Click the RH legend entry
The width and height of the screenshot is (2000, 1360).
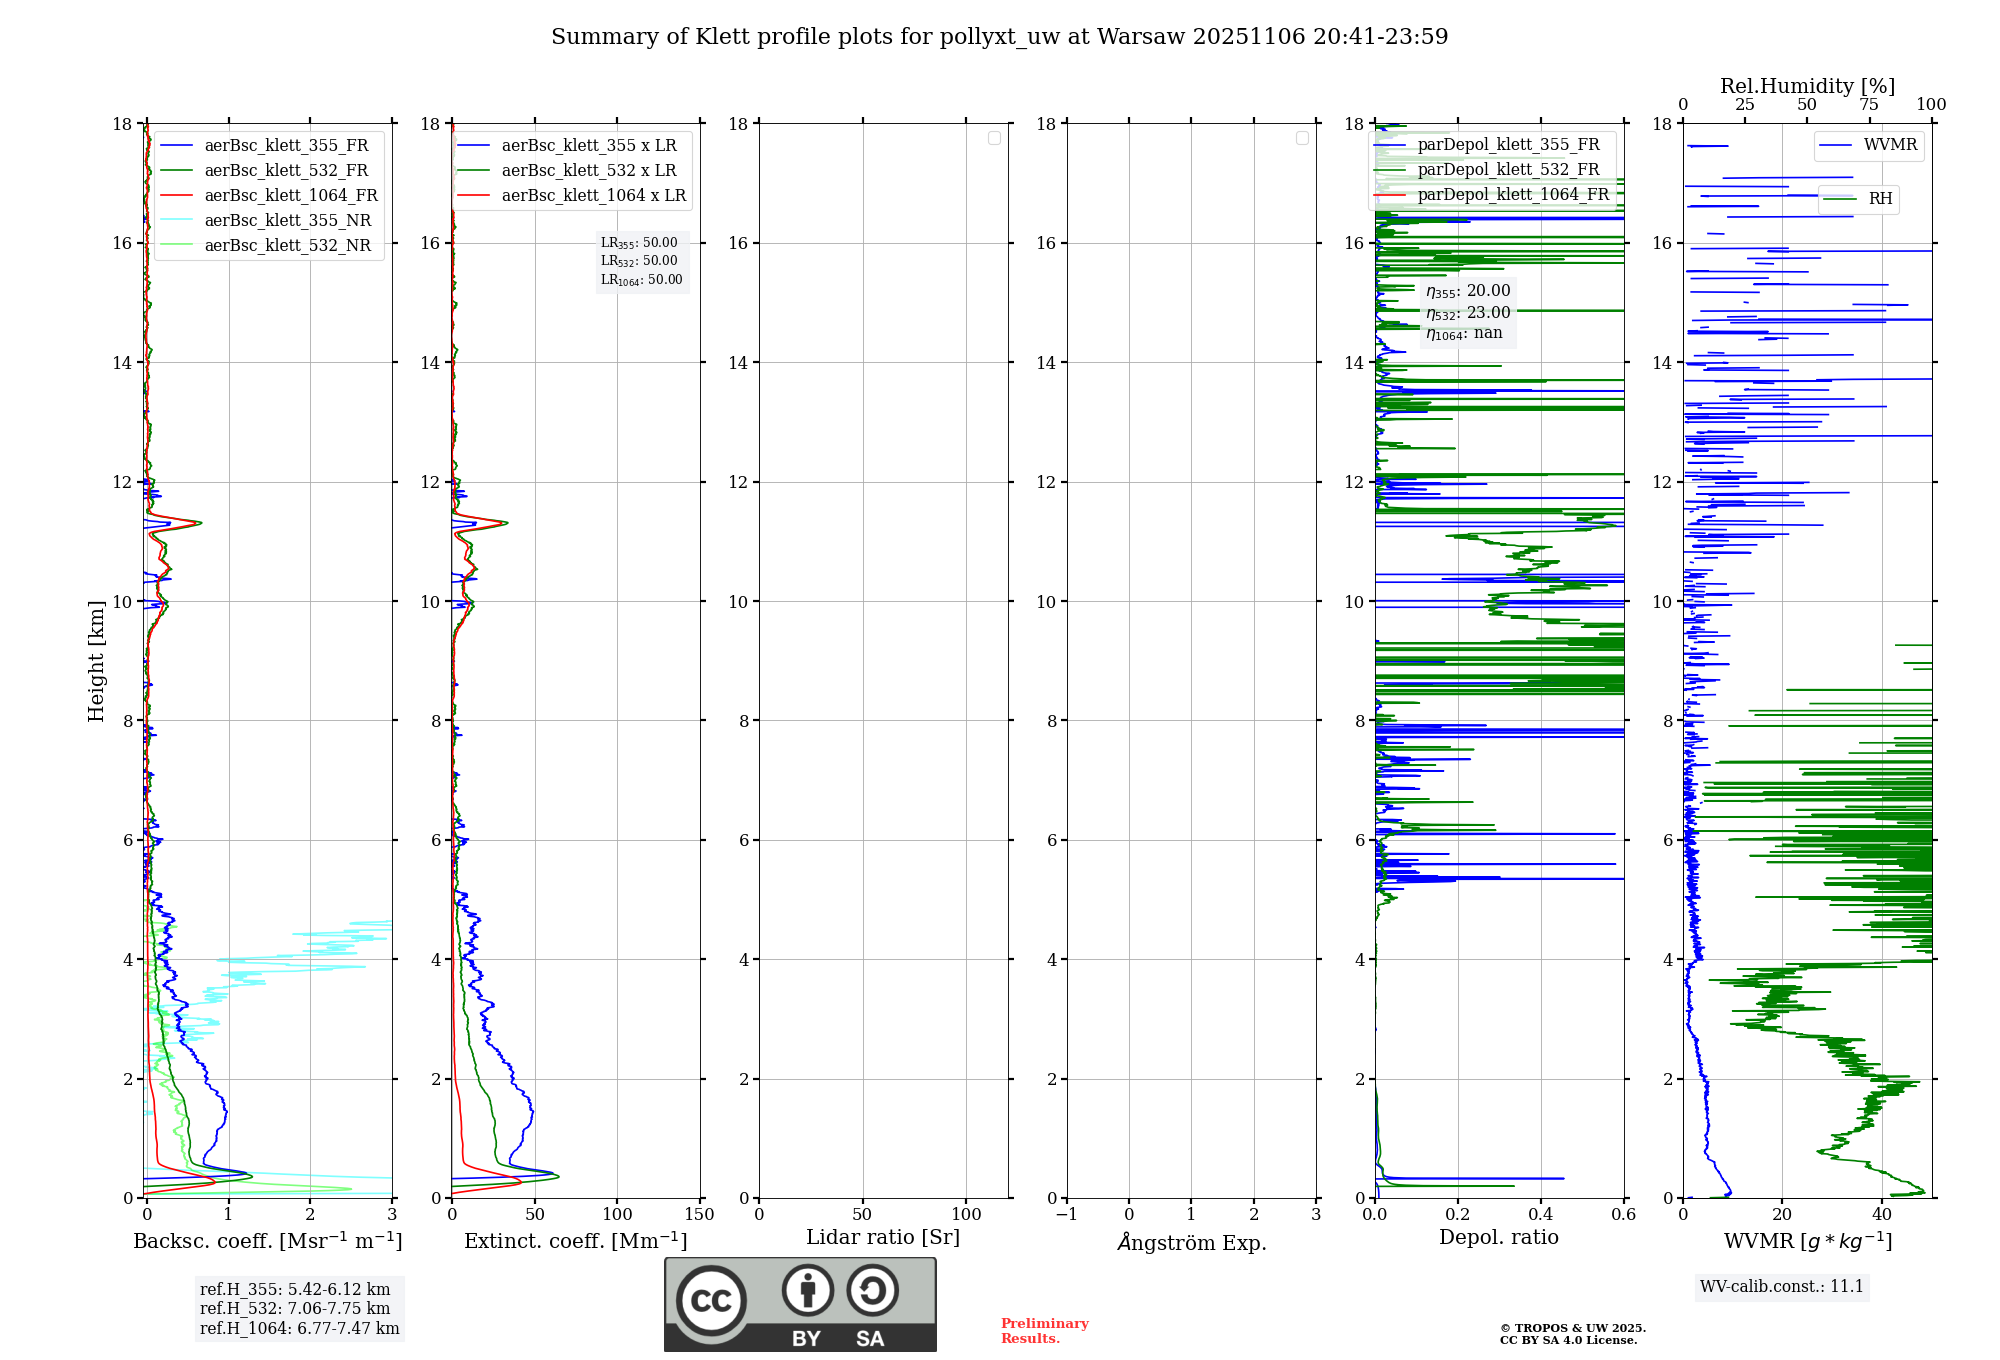[1879, 199]
